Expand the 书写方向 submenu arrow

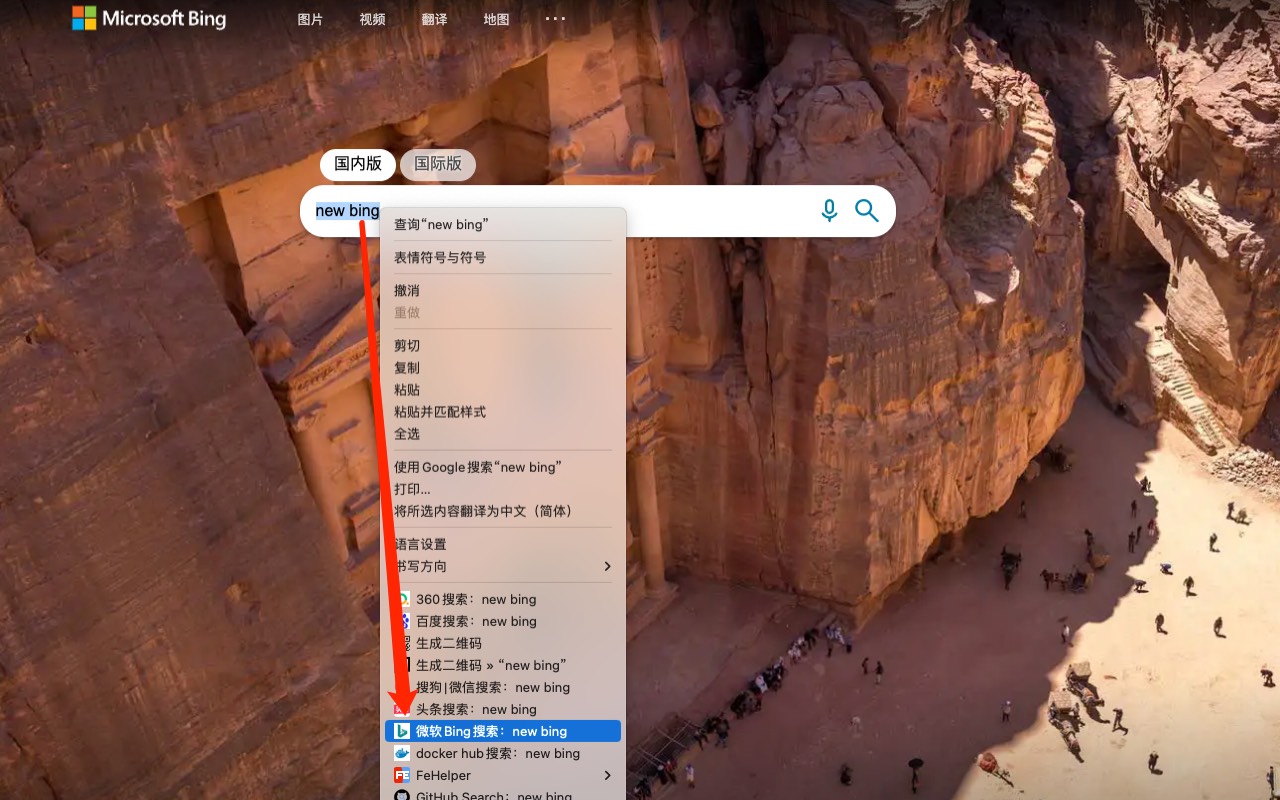[x=607, y=565]
